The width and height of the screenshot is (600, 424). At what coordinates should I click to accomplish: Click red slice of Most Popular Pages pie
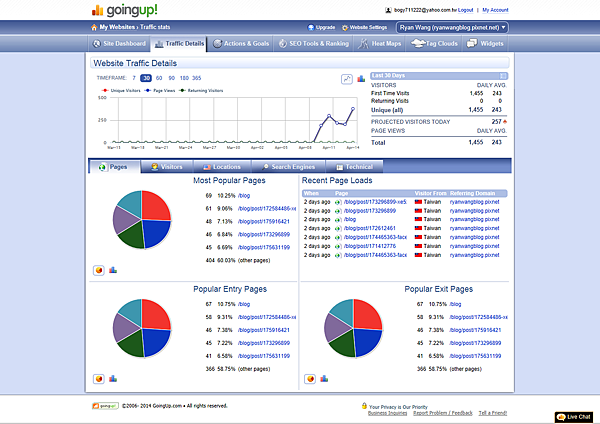(x=154, y=207)
